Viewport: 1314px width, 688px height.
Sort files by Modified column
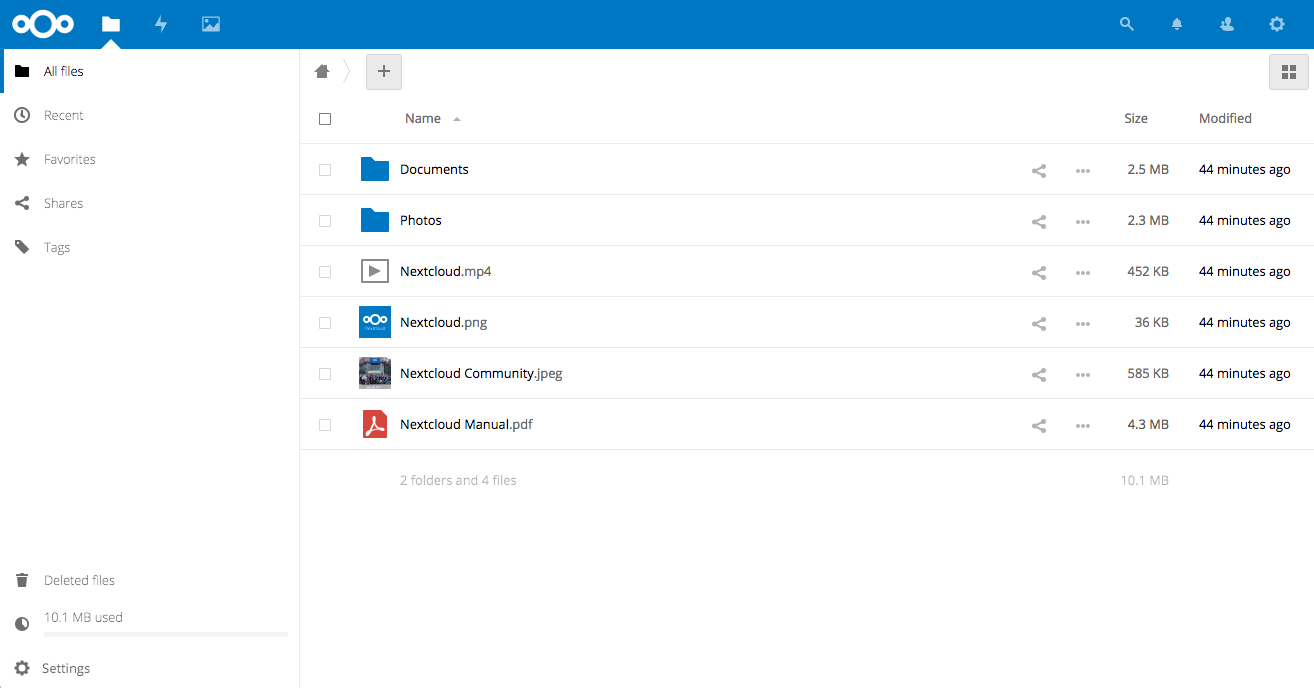coord(1225,119)
